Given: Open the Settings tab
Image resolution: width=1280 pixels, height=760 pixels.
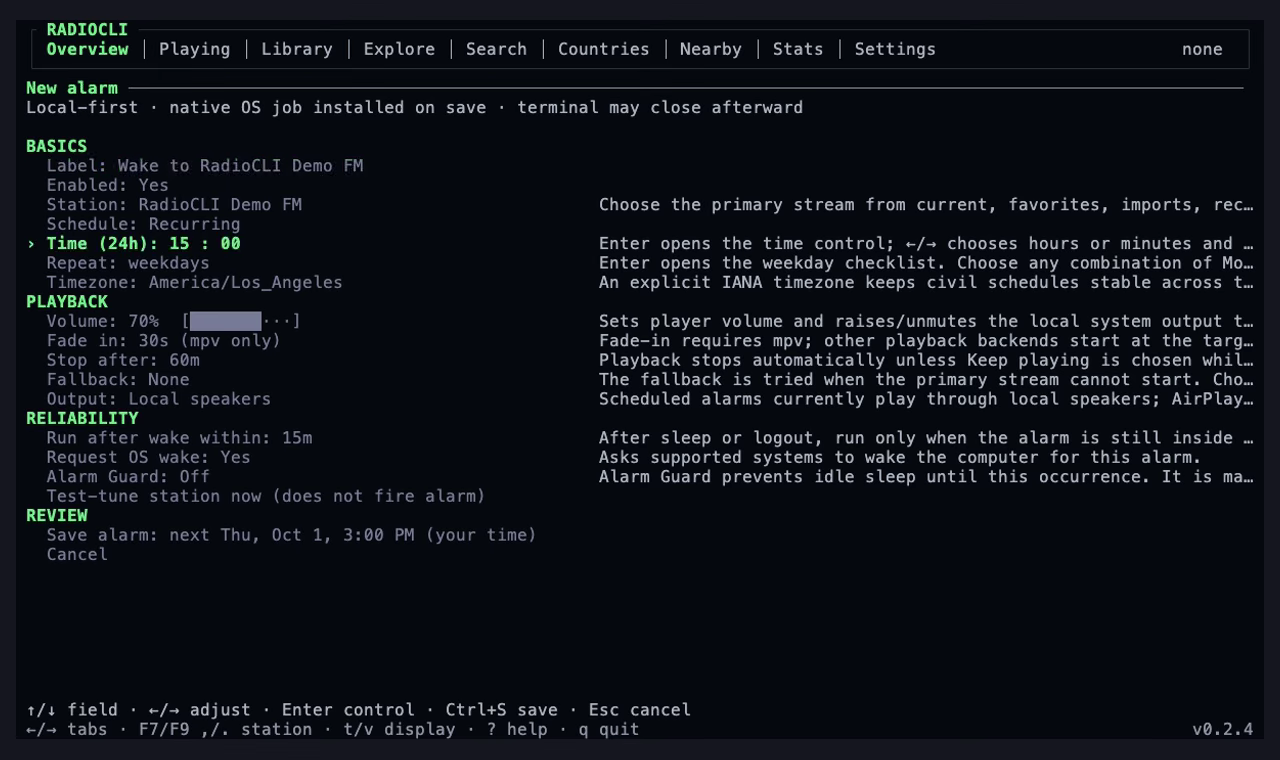Looking at the screenshot, I should click(x=895, y=49).
